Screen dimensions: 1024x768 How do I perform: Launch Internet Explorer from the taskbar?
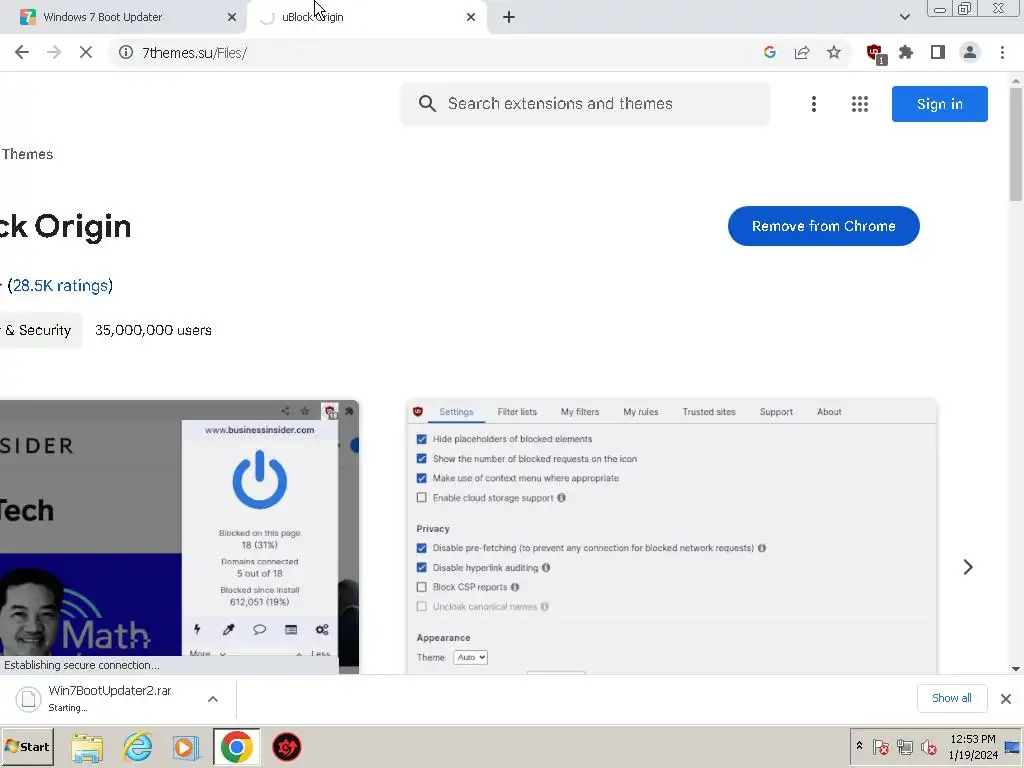(138, 747)
